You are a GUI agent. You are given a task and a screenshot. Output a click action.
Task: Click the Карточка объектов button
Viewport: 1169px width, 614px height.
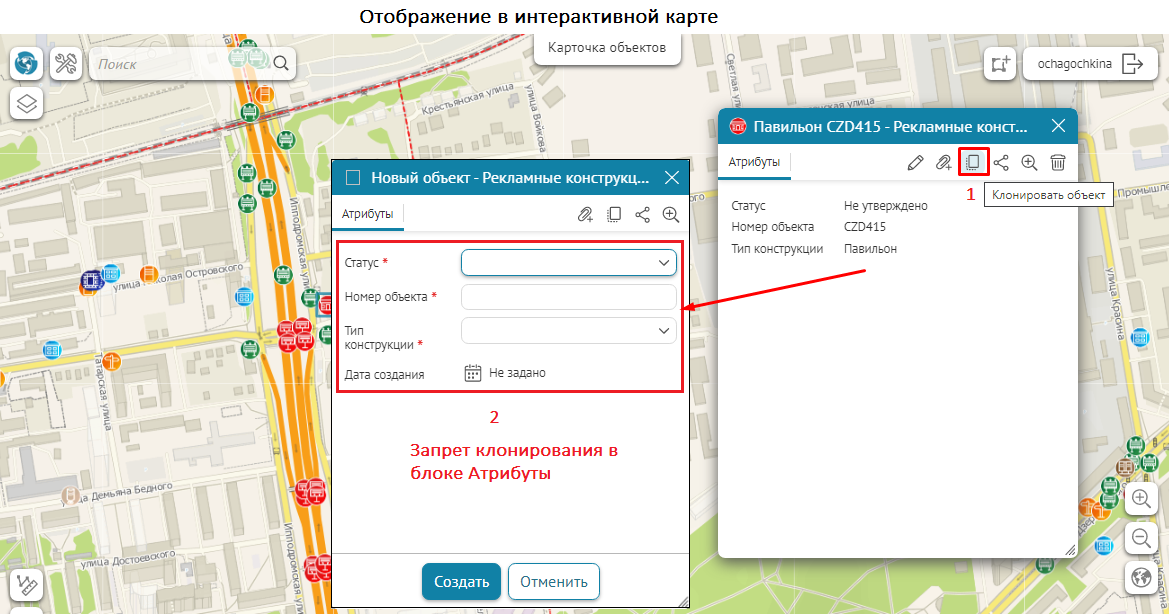[x=607, y=47]
